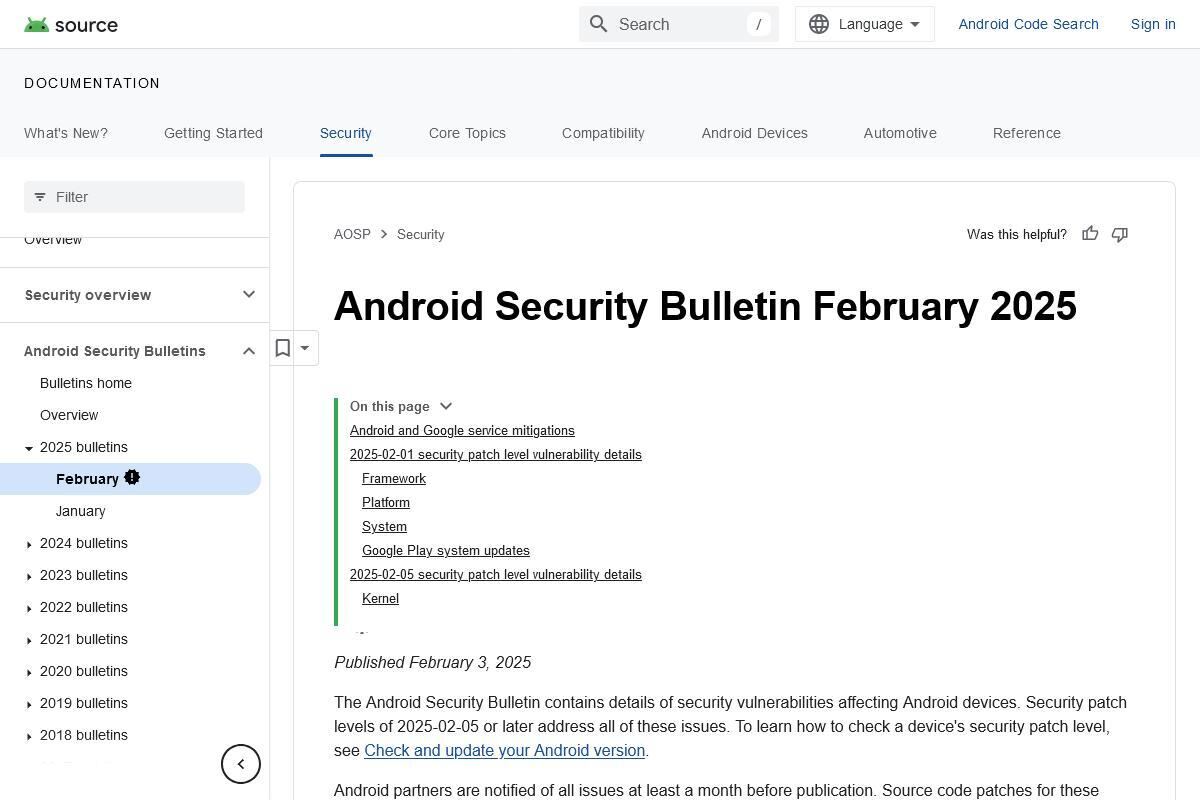Expand the 2021 bulletins tree node
This screenshot has width=1200, height=800.
tap(29, 640)
